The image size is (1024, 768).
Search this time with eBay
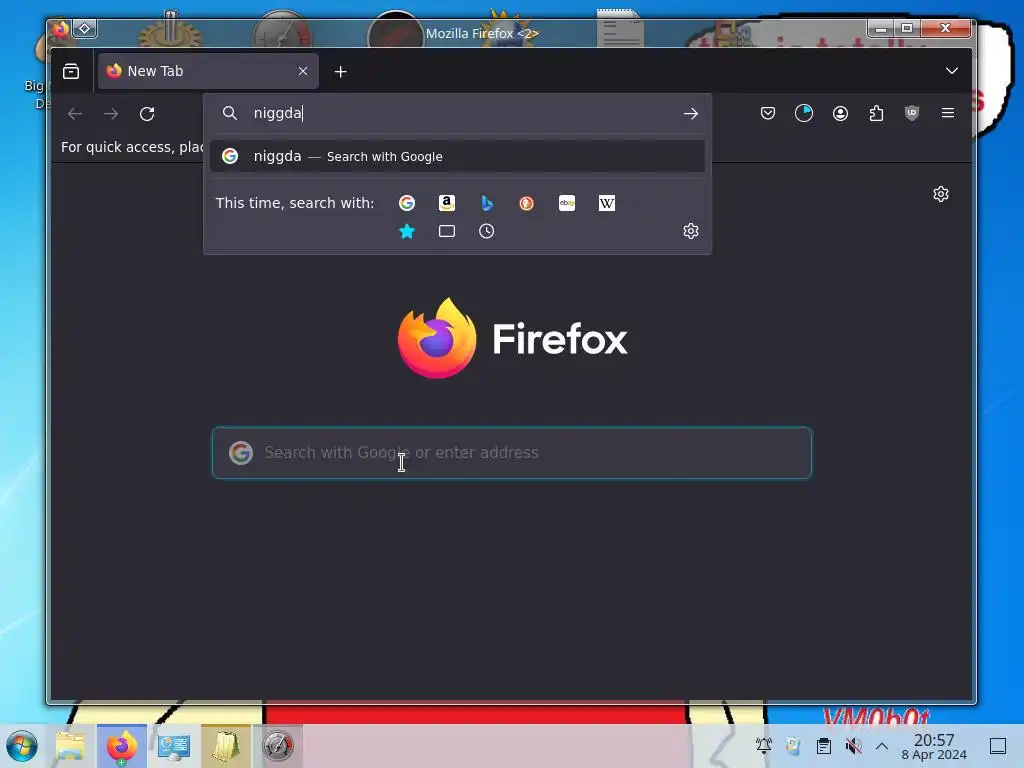567,203
